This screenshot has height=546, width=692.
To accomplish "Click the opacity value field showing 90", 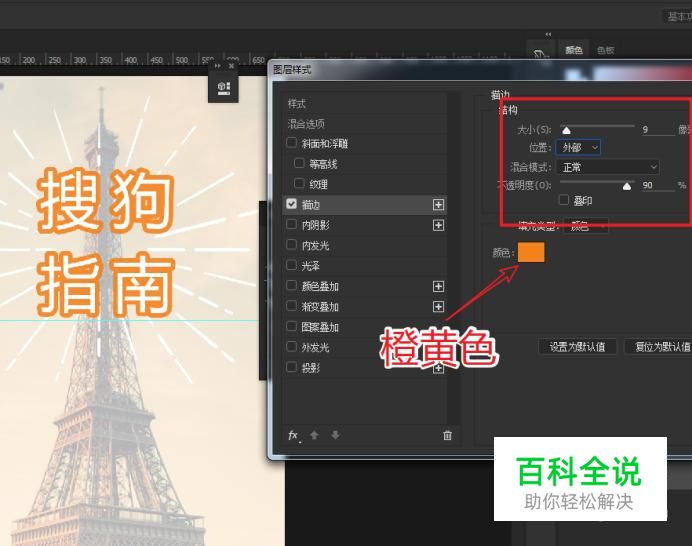I will [x=658, y=185].
